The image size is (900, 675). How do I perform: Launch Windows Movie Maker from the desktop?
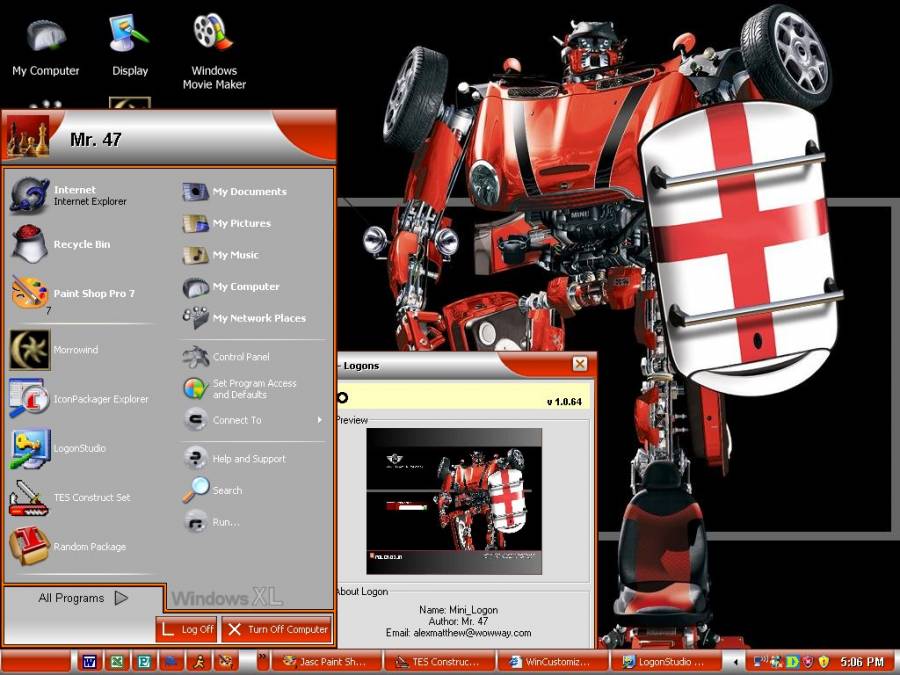point(214,53)
